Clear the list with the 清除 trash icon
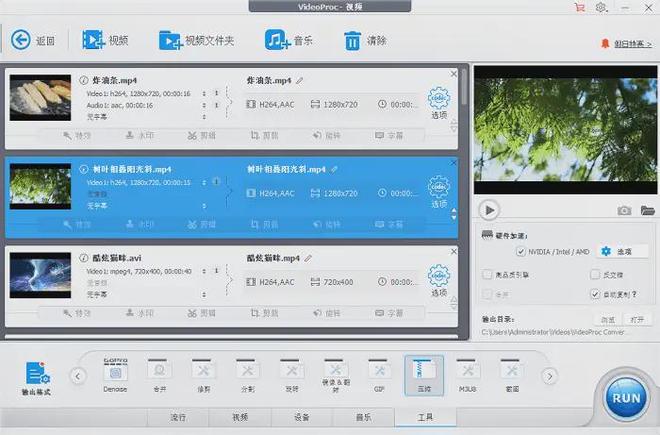 (352, 41)
